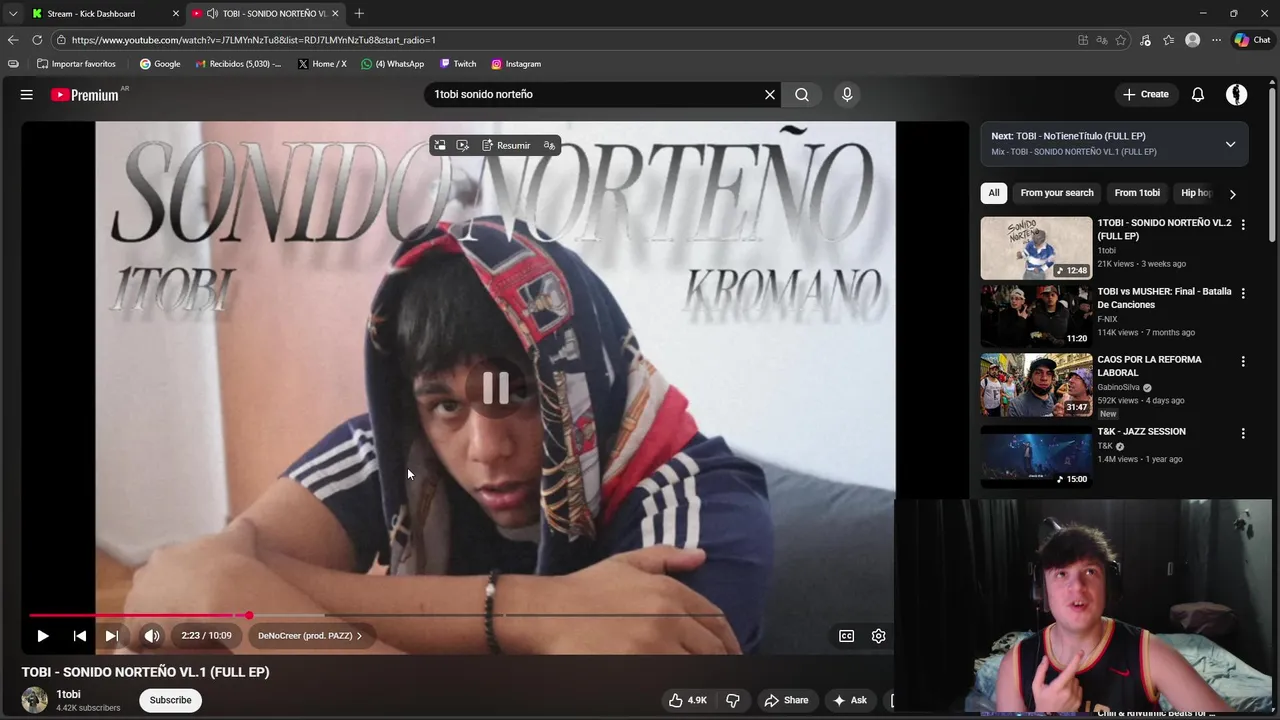Click the picture-in-picture overlay icon
The image size is (1280, 720).
(x=439, y=145)
